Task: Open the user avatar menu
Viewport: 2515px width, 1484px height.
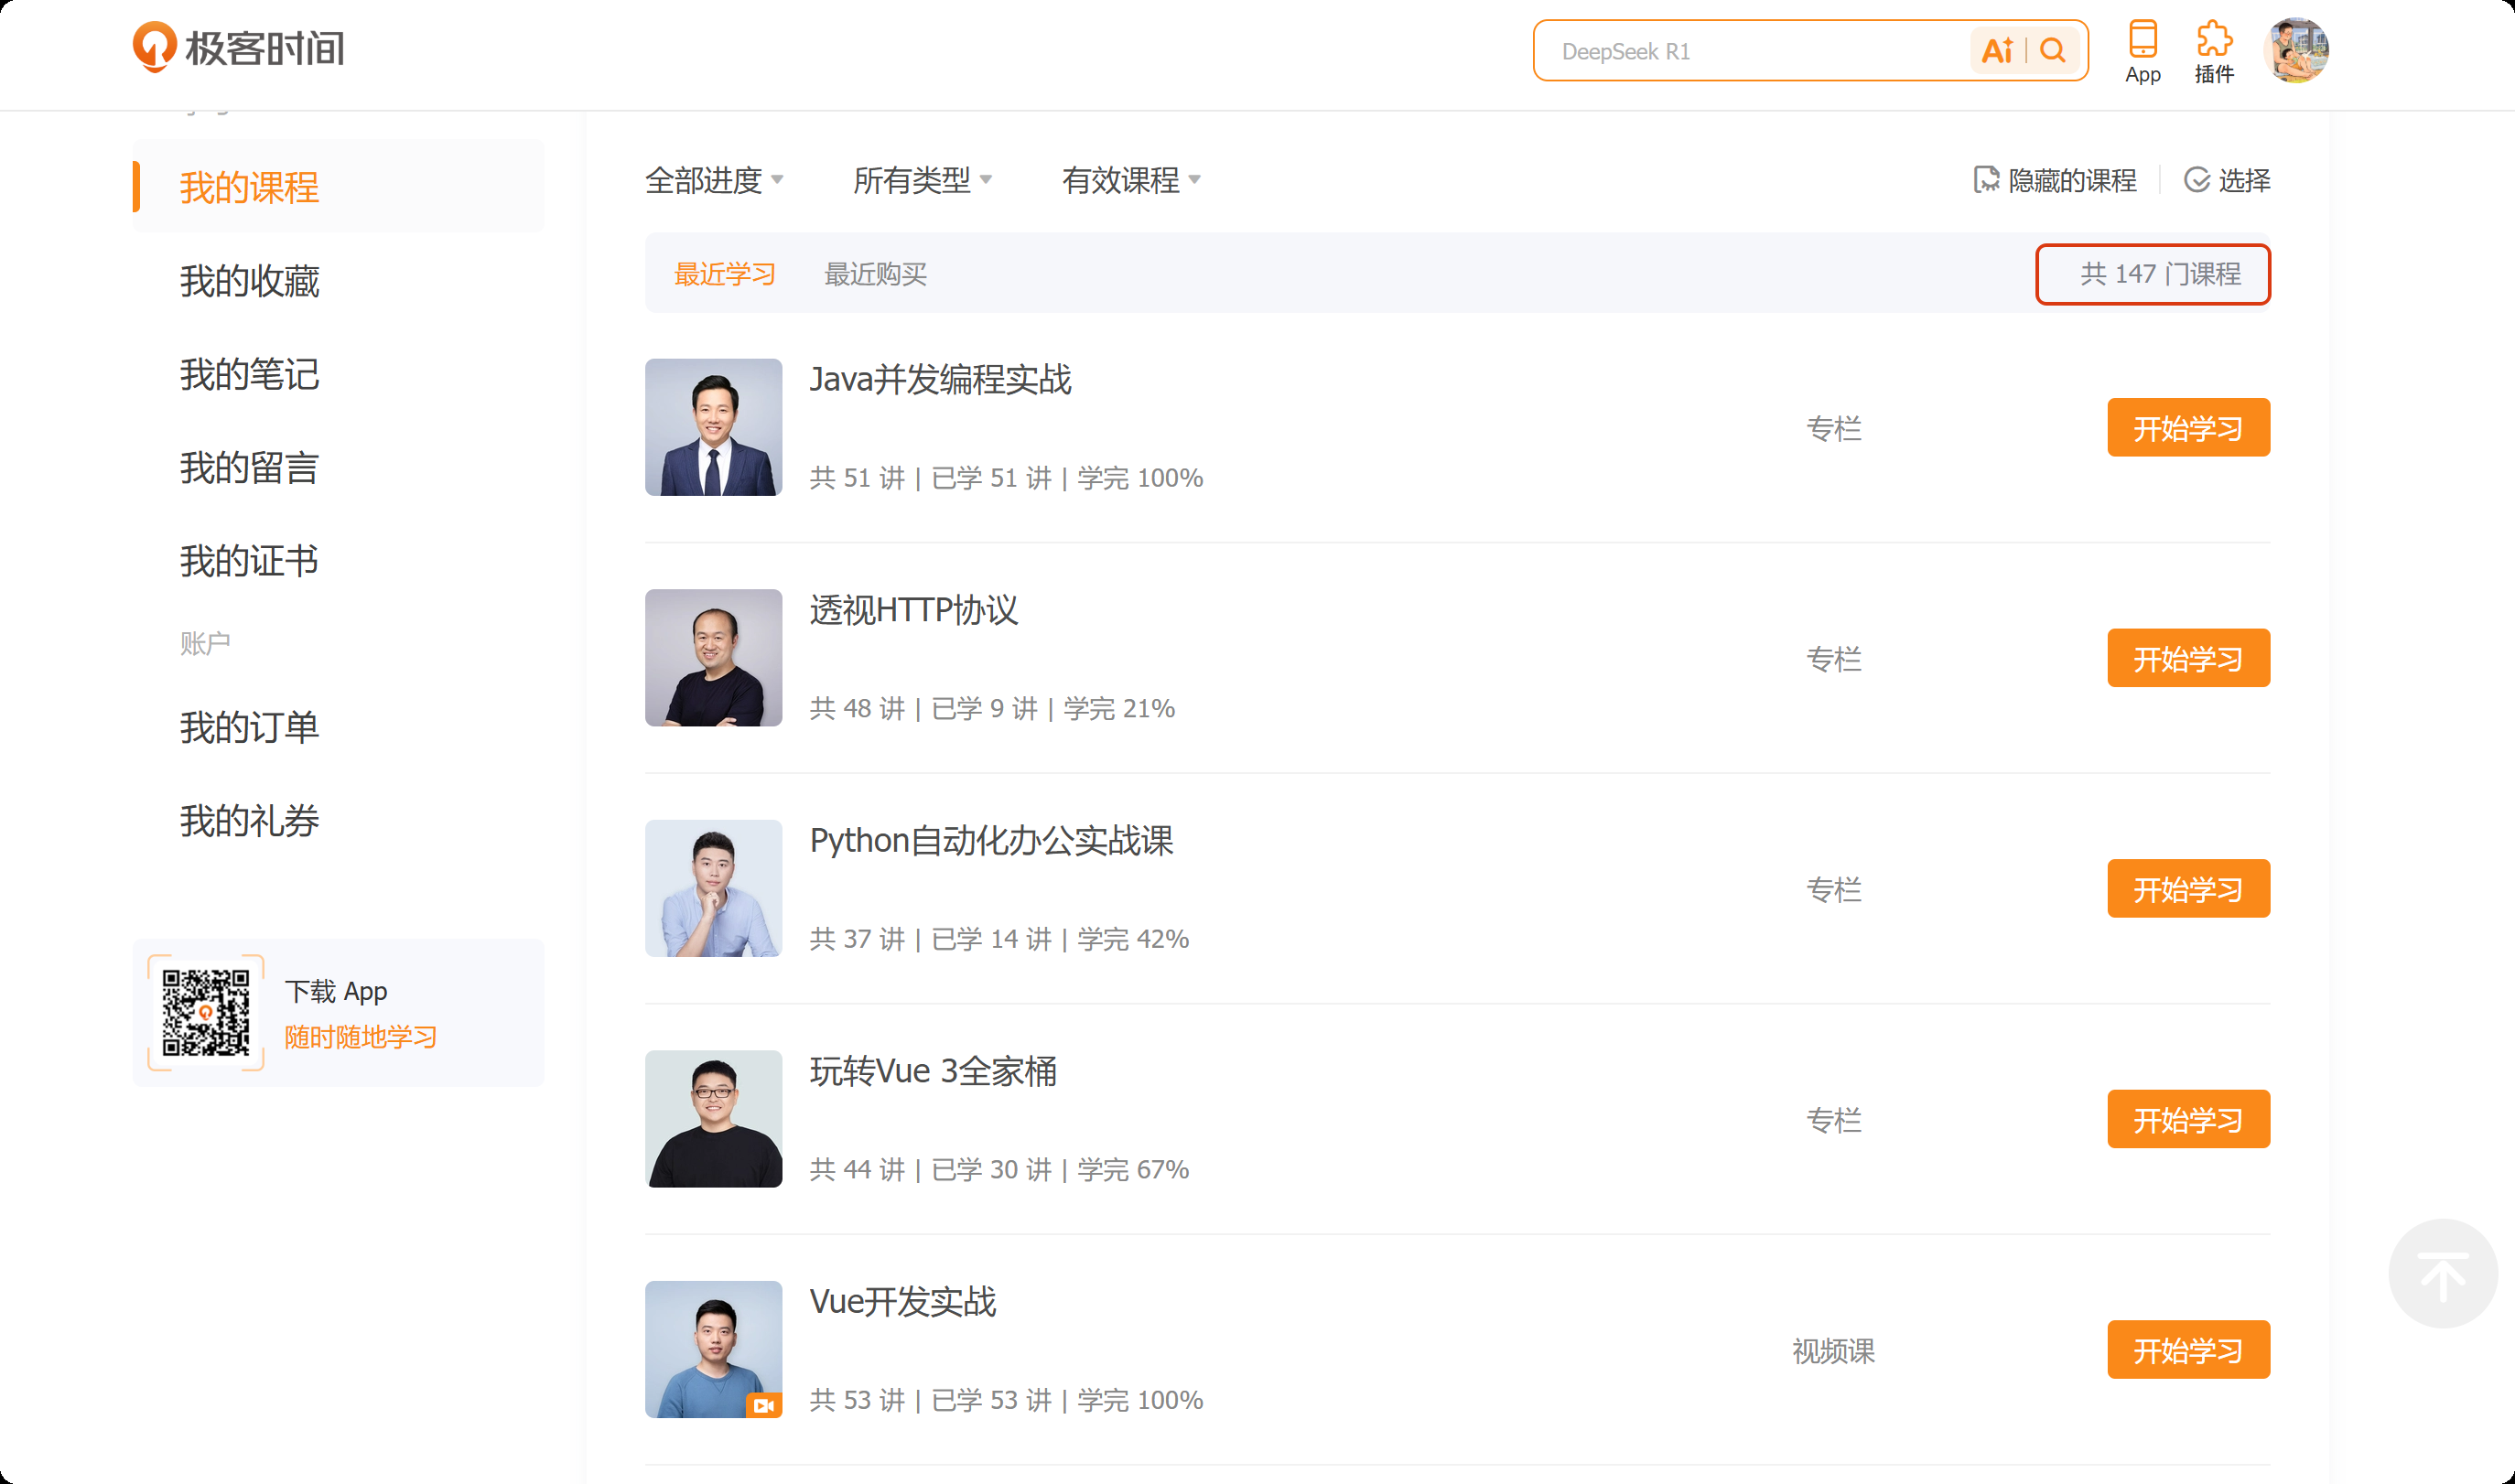Action: [x=2296, y=50]
